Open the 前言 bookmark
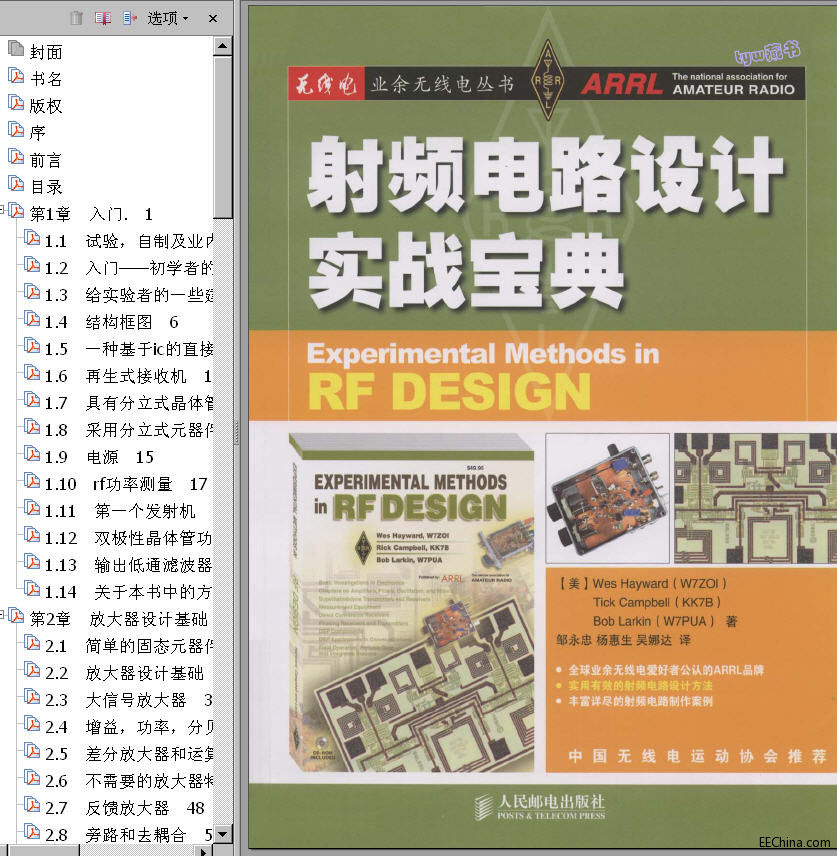The width and height of the screenshot is (837, 856). pos(46,160)
